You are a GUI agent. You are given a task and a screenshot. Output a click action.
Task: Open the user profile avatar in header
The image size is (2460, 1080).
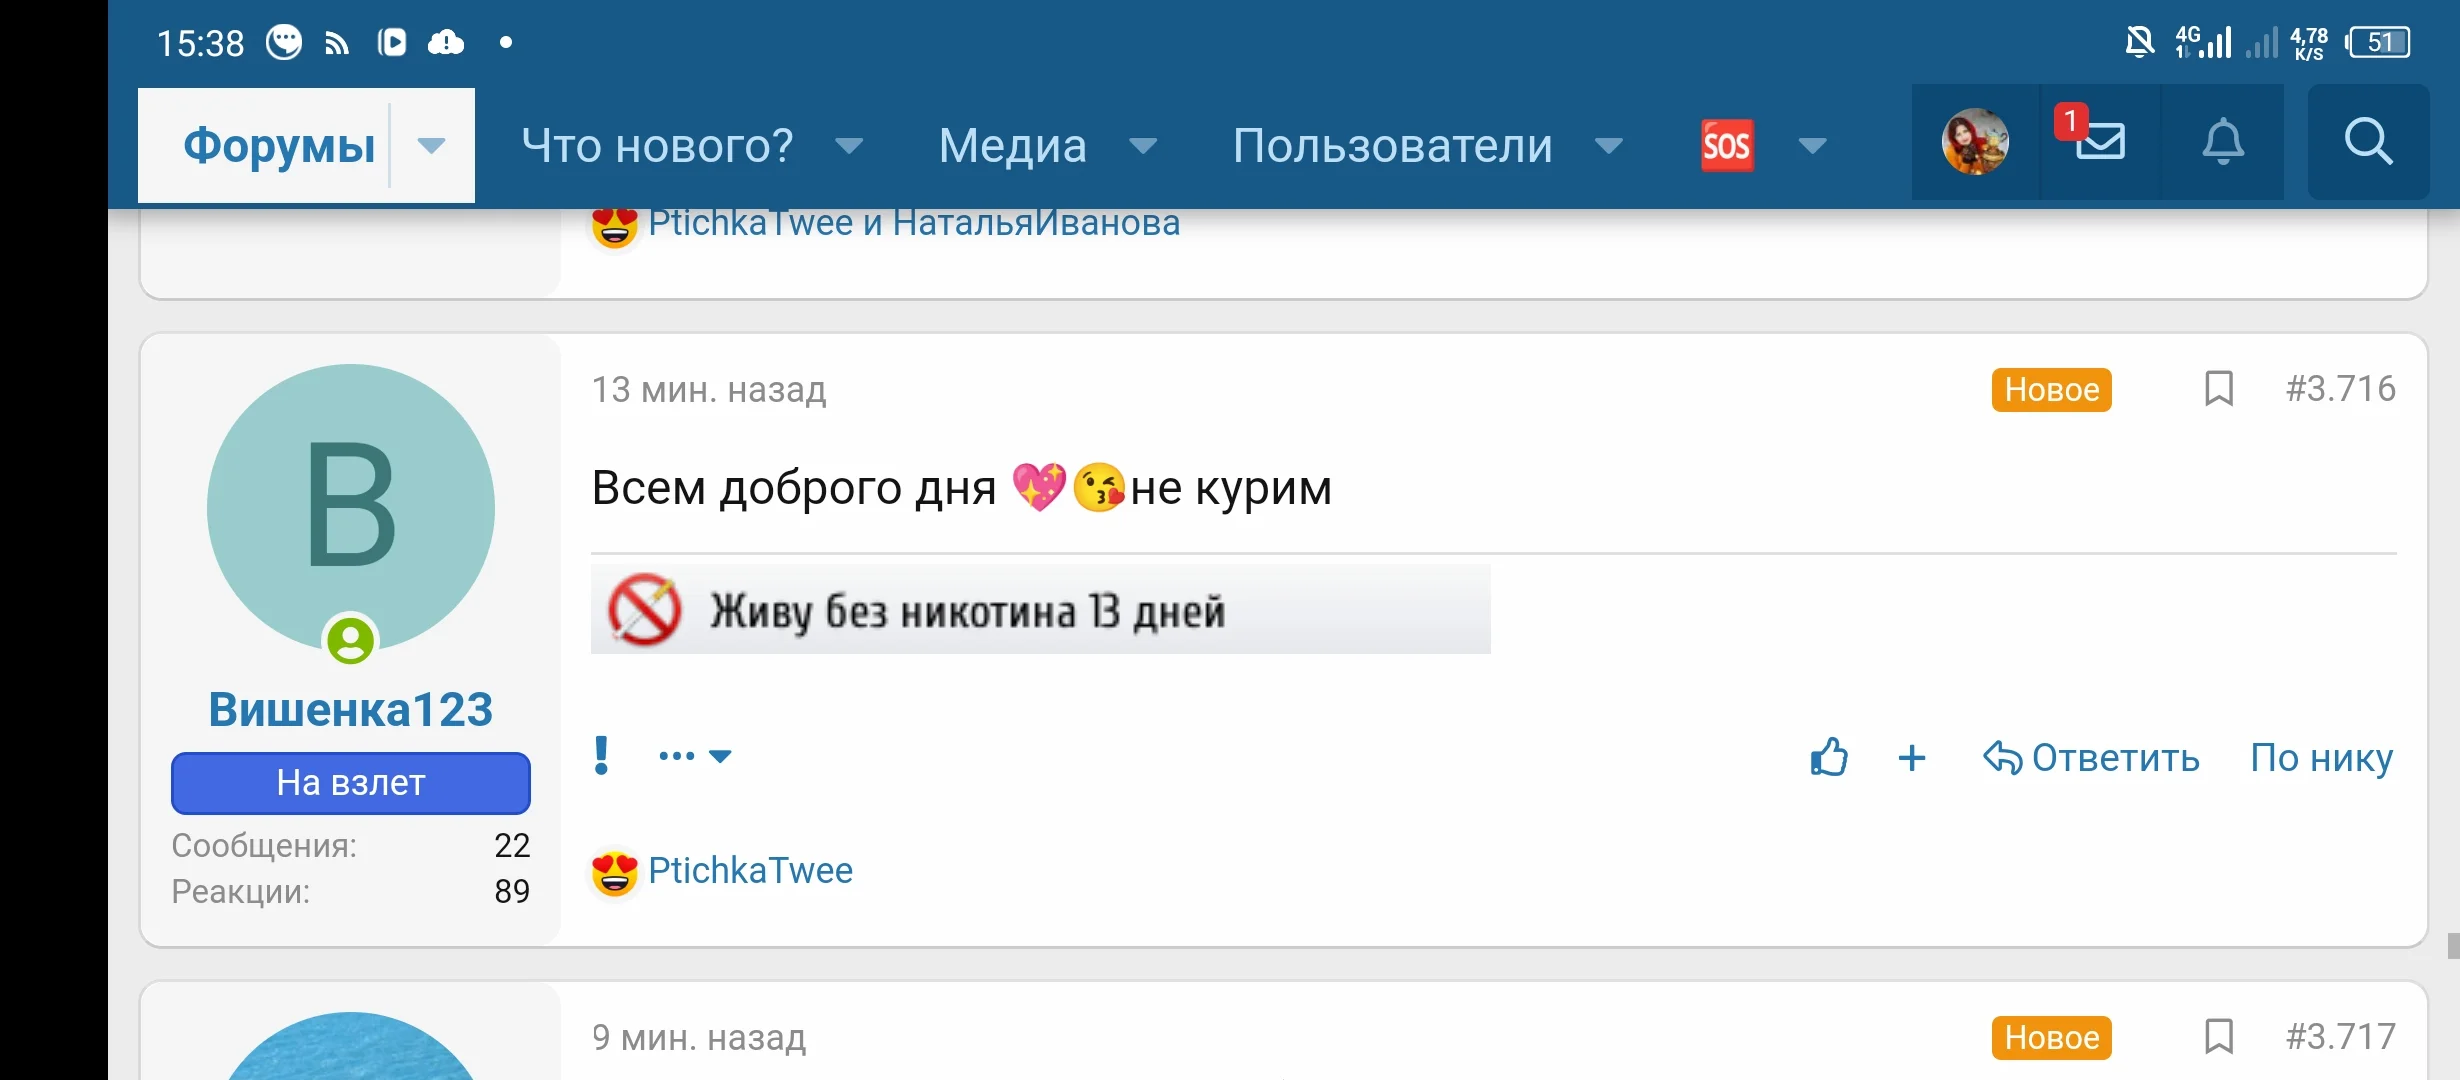1975,142
